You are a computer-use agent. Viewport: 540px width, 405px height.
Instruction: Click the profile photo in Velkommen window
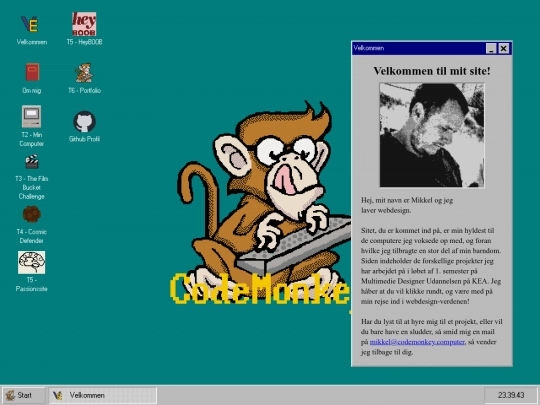[432, 135]
